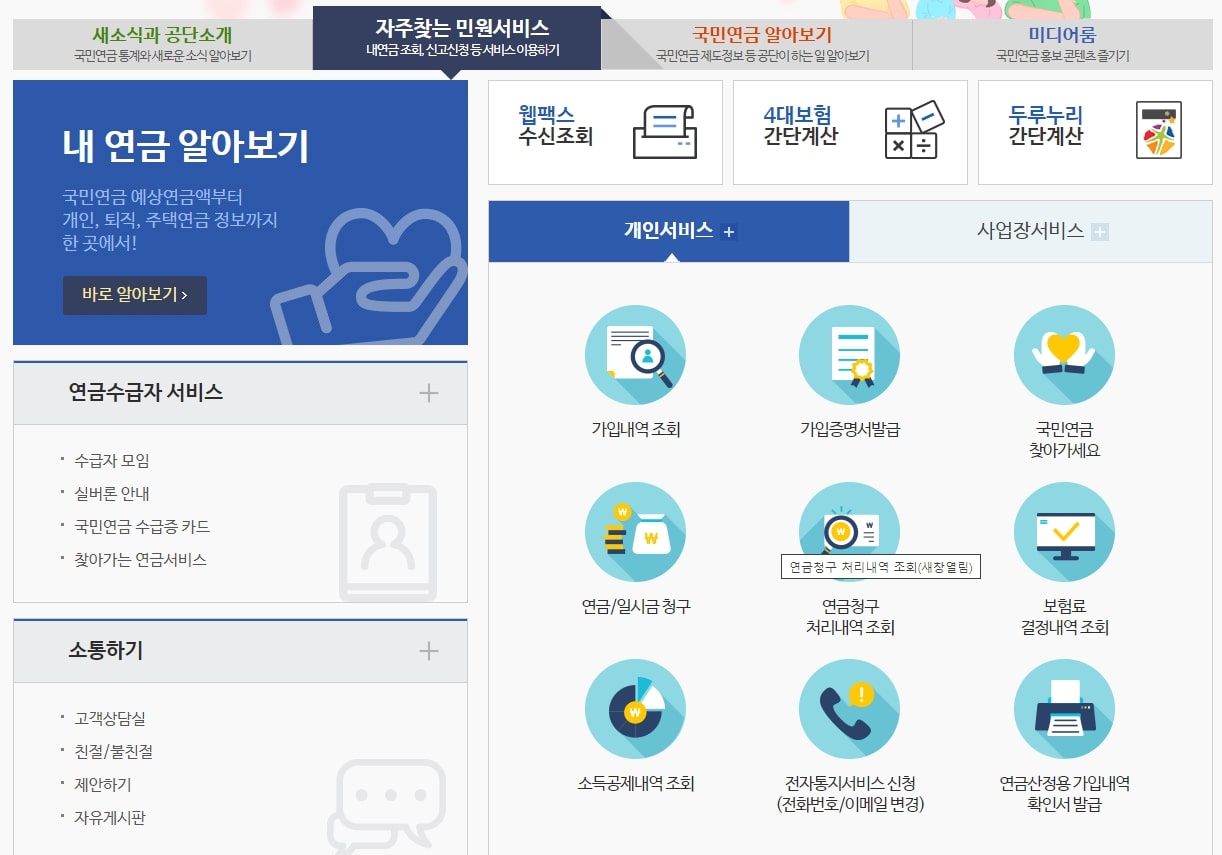This screenshot has height=855, width=1222.
Task: Click the 소득공제내역 조회 text label
Action: [x=636, y=784]
